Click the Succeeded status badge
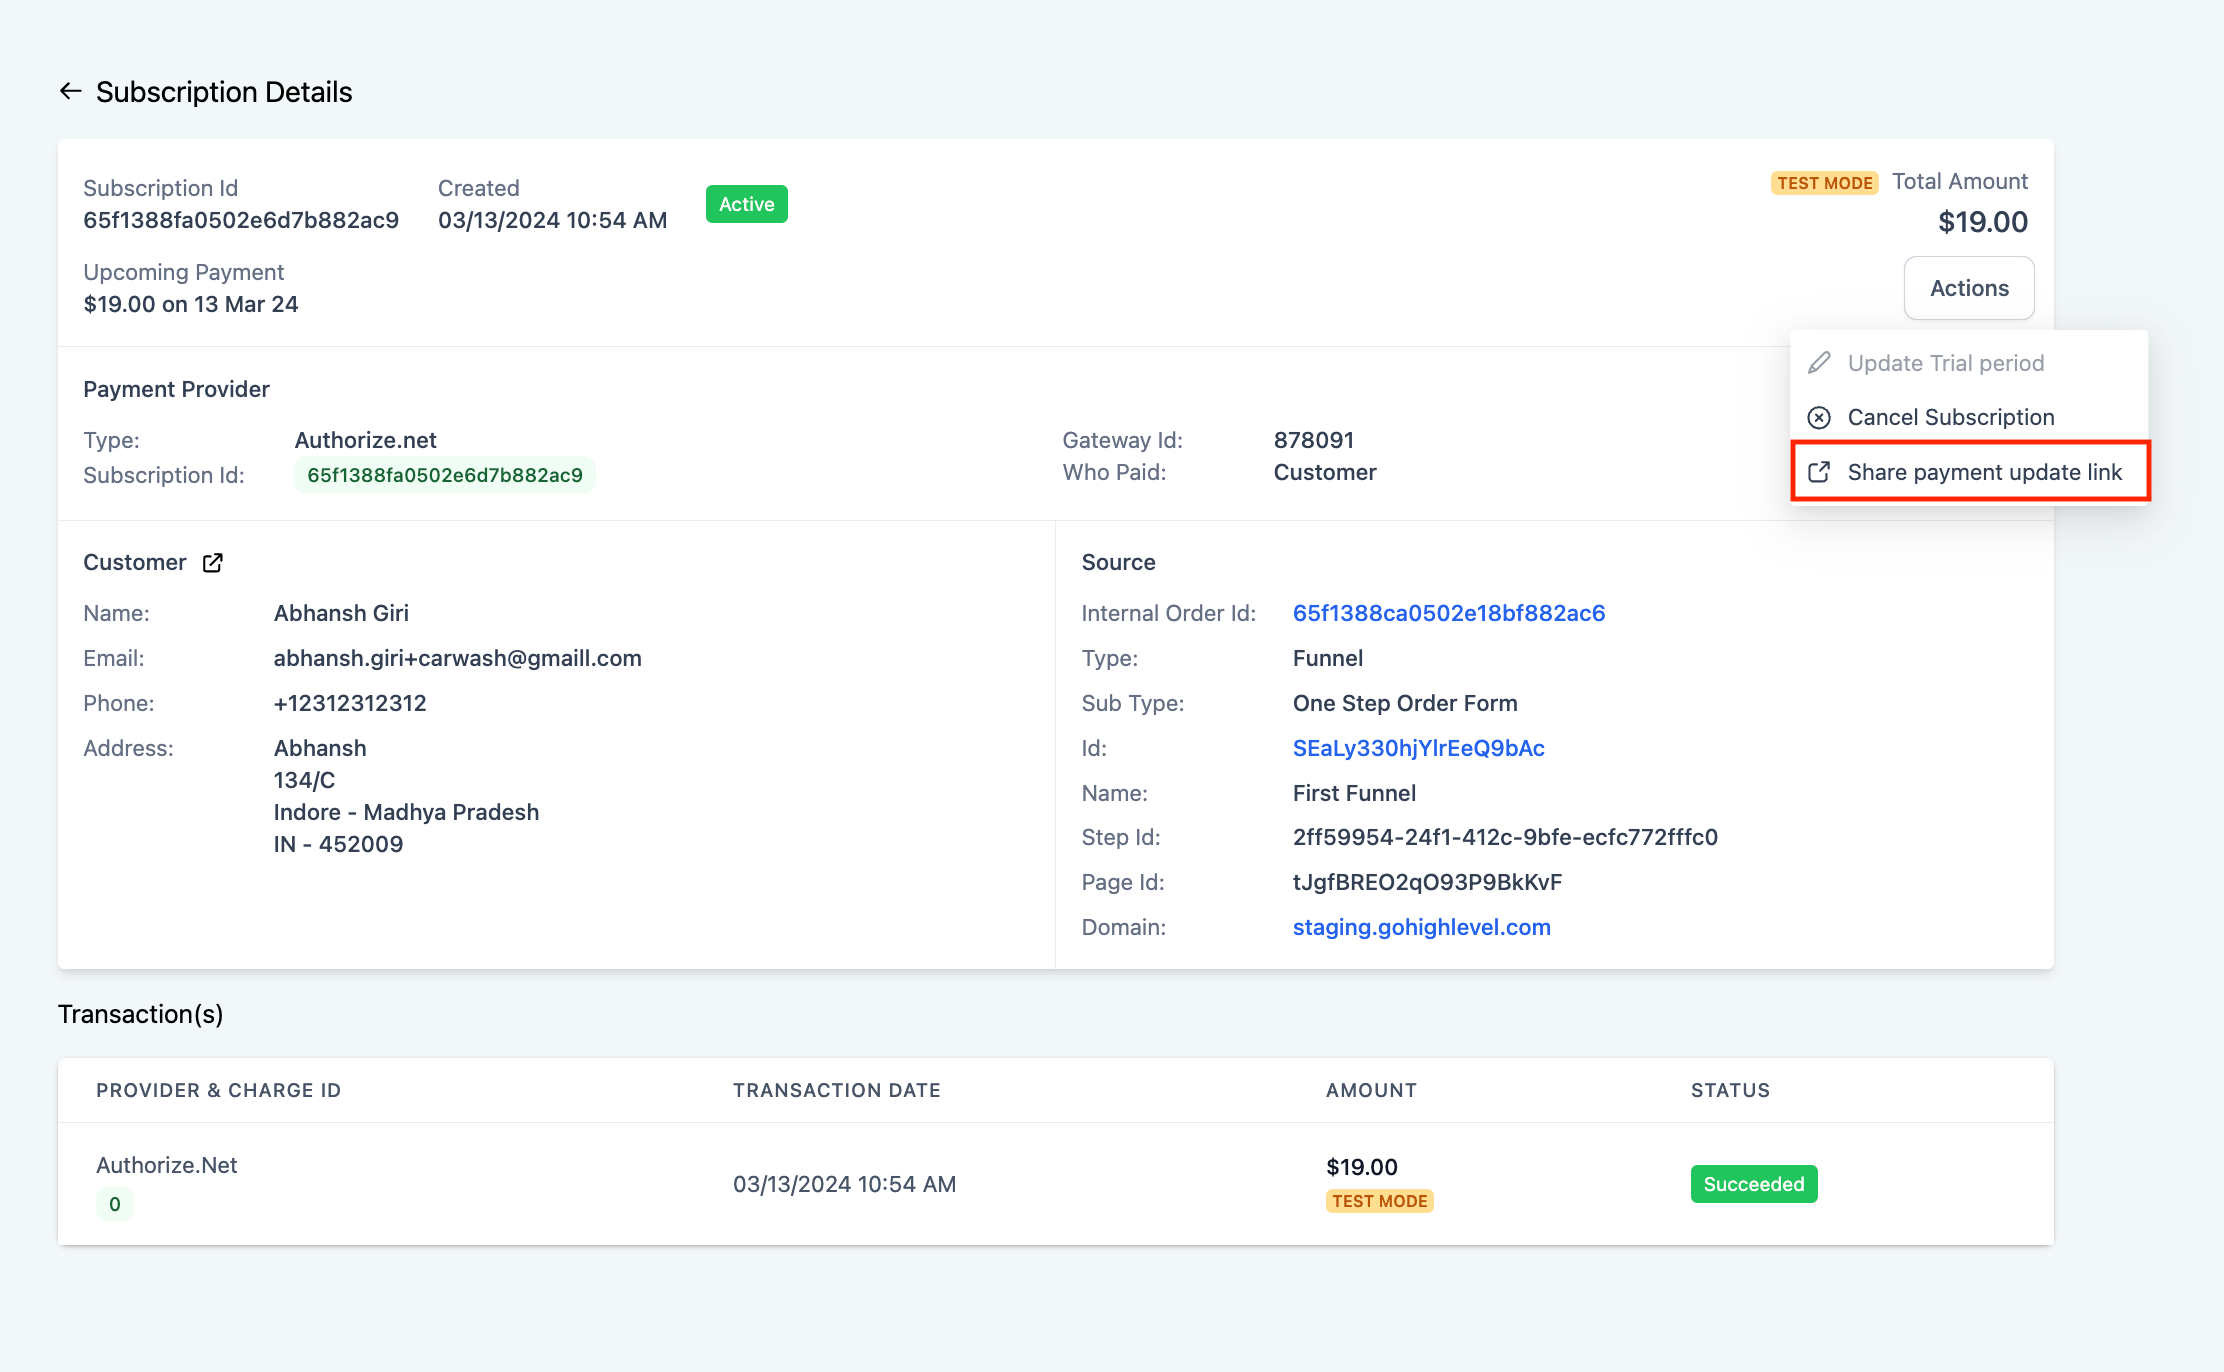The height and width of the screenshot is (1372, 2224). click(1753, 1184)
